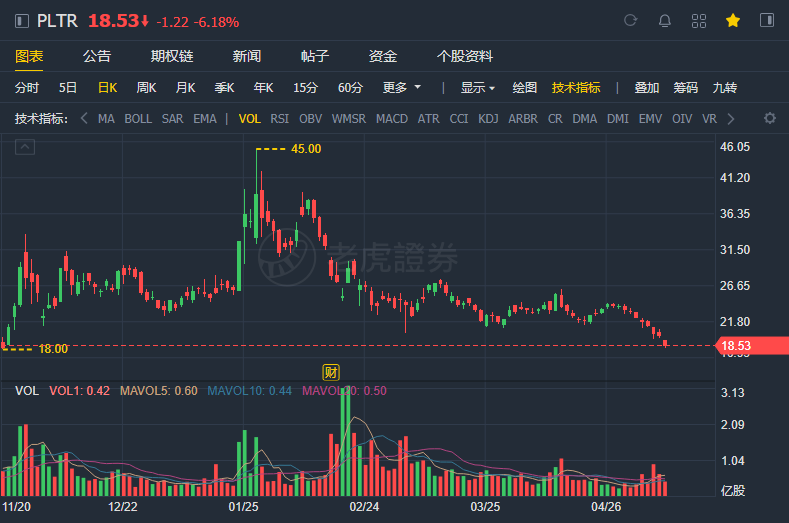This screenshot has height=523, width=789.
Task: Enable the SAR indicator
Action: [x=172, y=119]
